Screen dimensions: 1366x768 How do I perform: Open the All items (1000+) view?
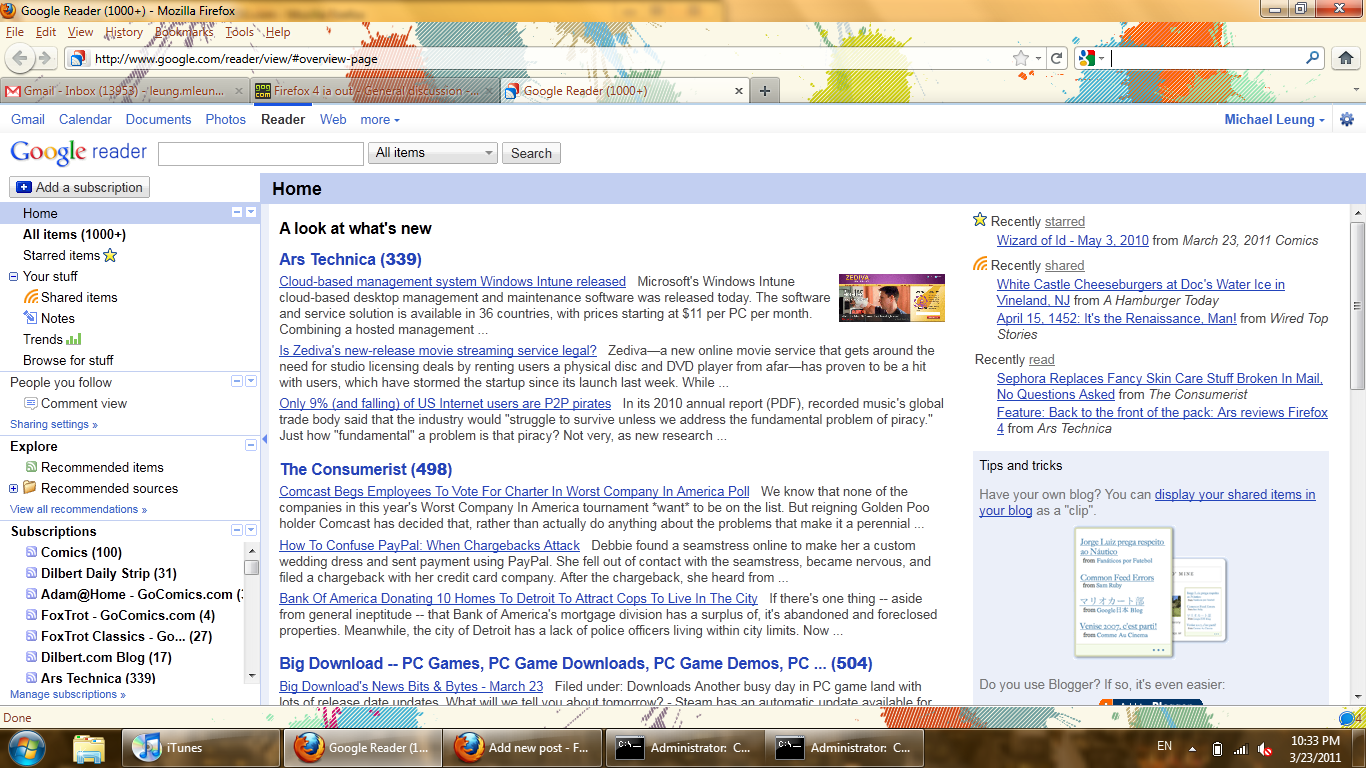pyautogui.click(x=74, y=234)
